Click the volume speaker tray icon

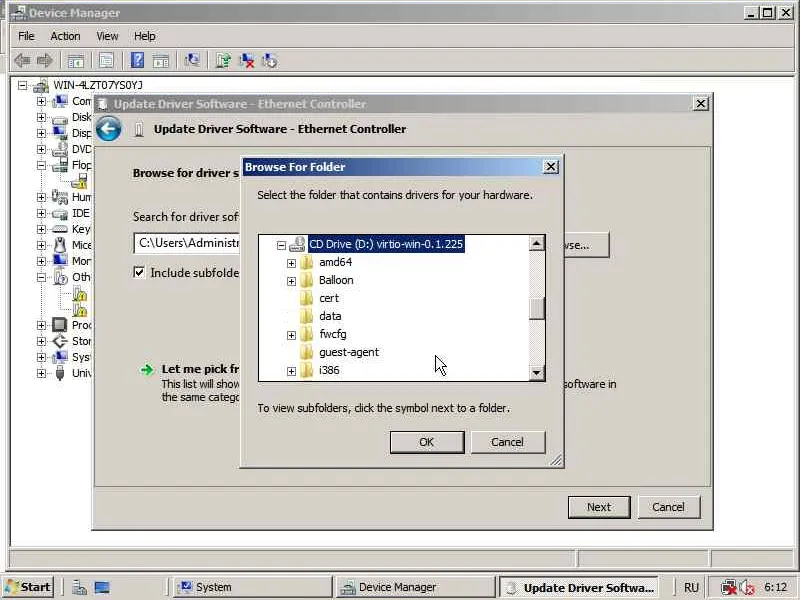[747, 587]
